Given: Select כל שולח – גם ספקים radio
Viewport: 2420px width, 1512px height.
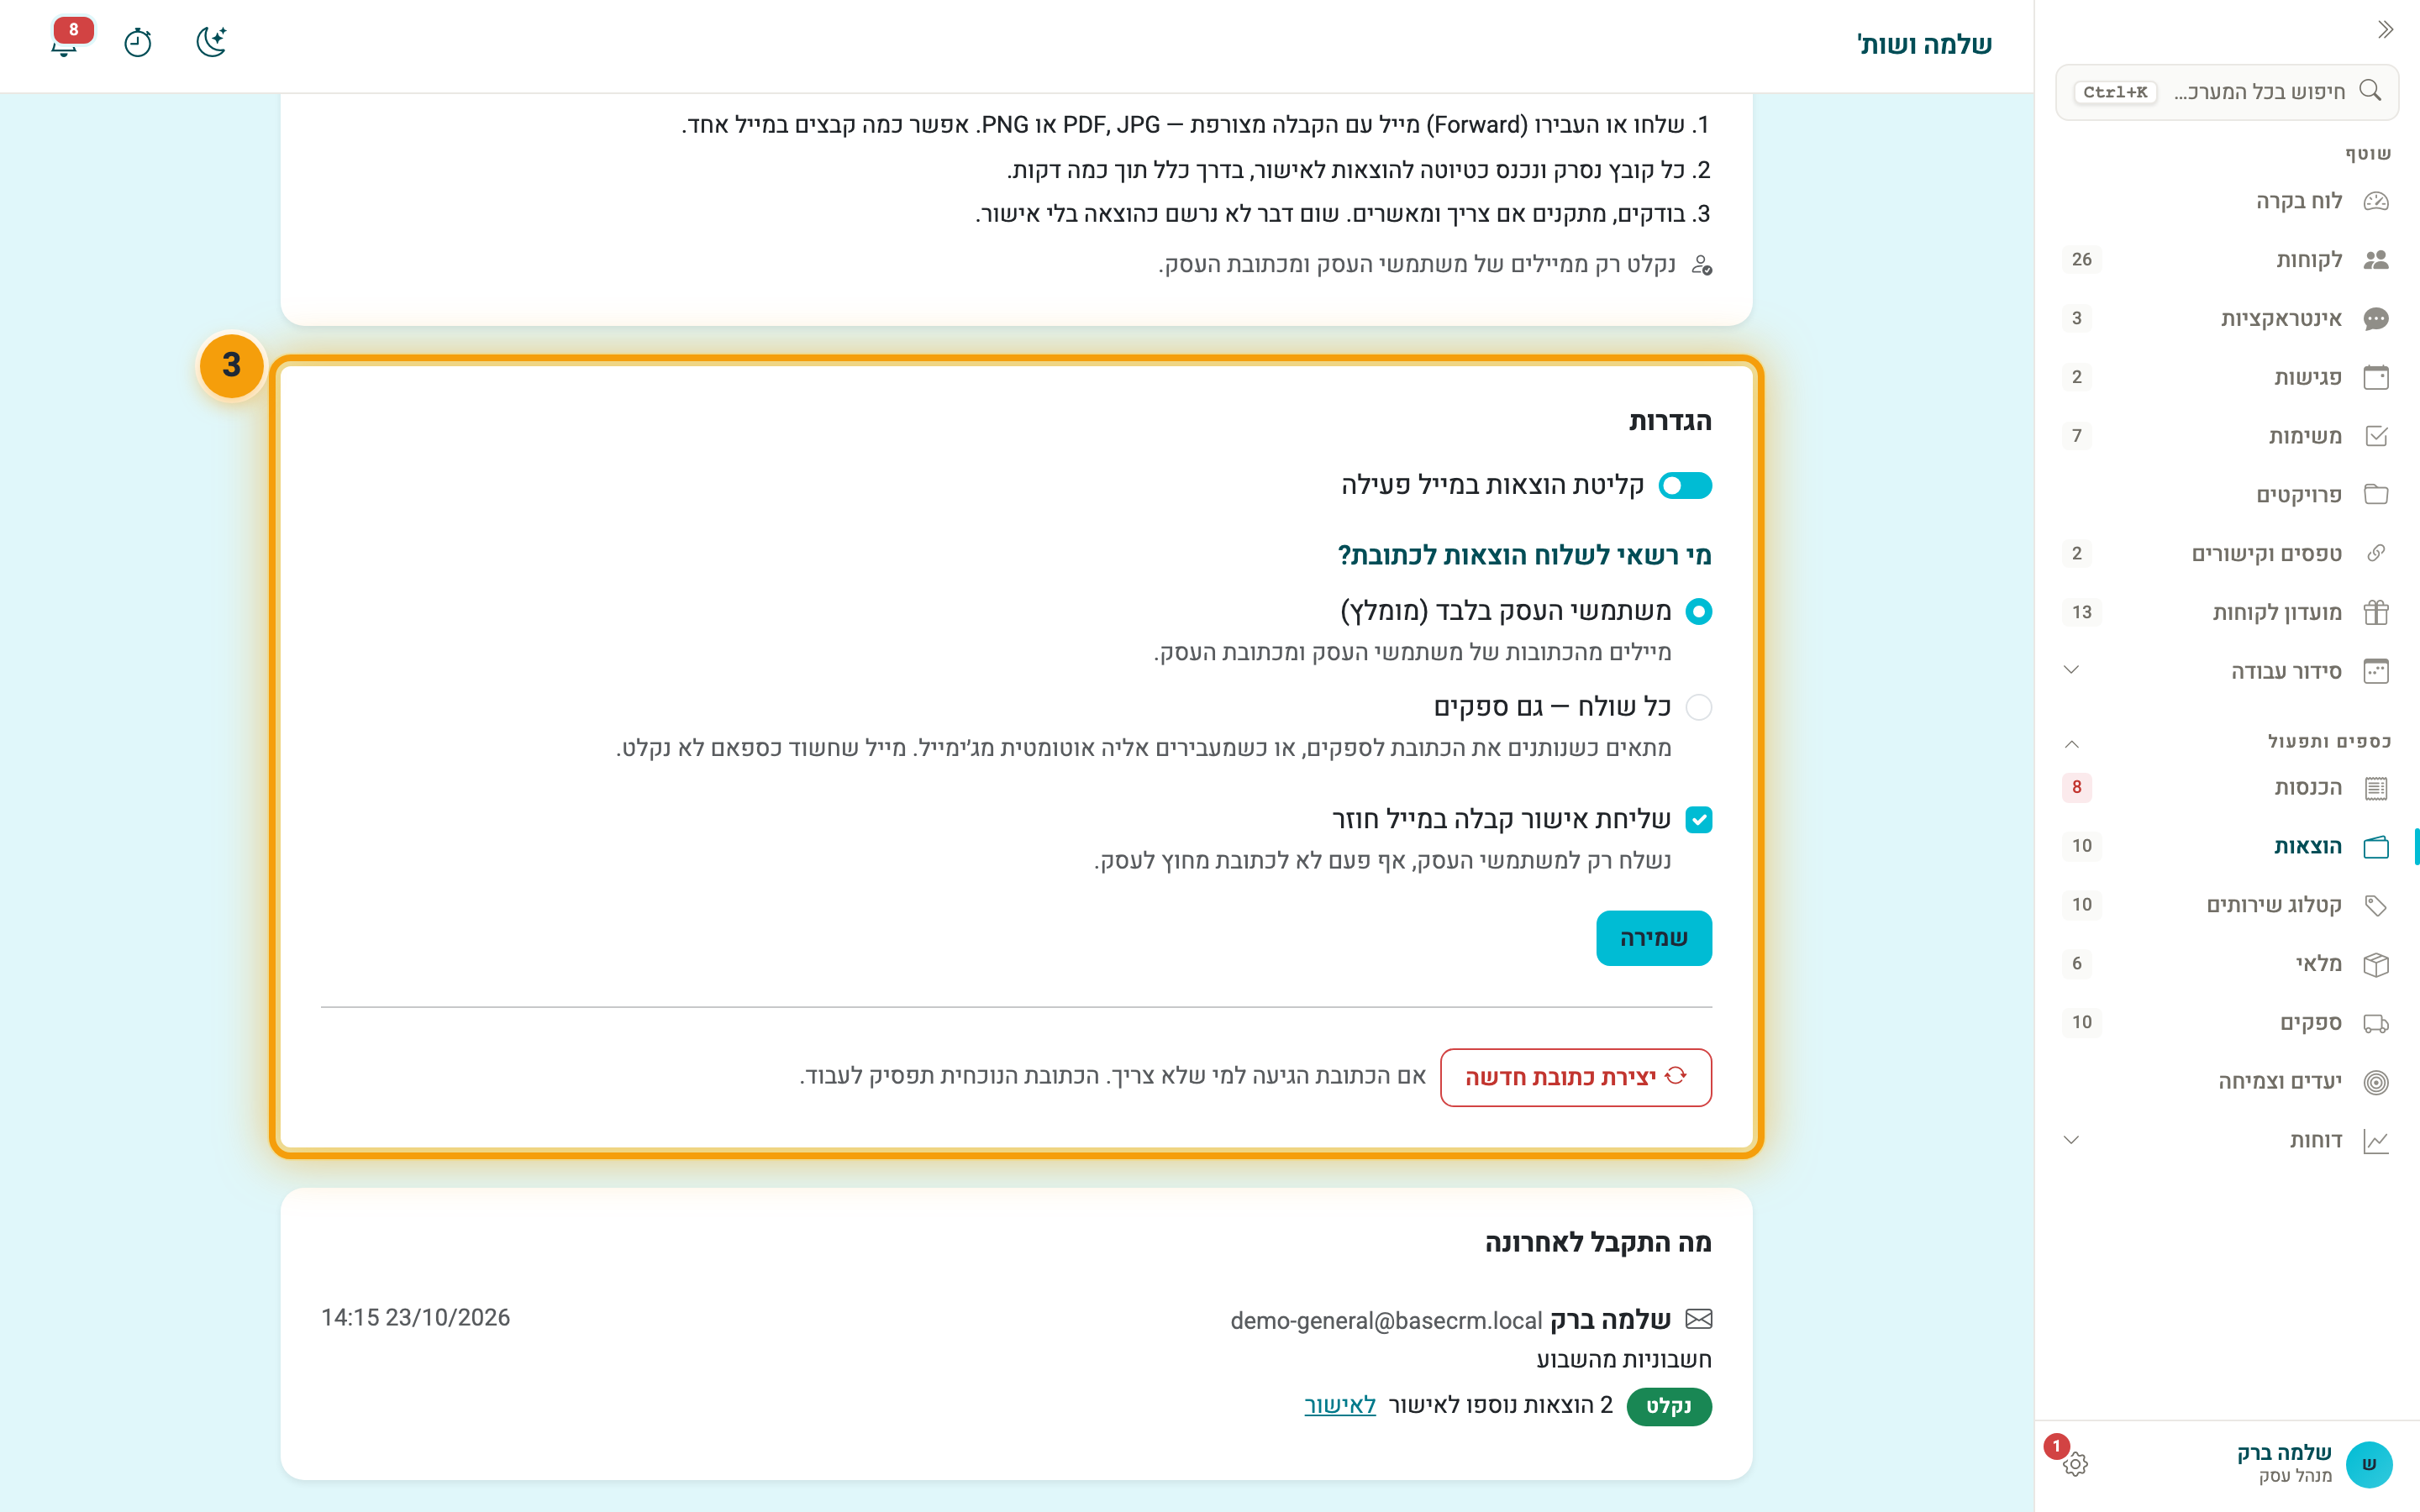Looking at the screenshot, I should (1698, 707).
